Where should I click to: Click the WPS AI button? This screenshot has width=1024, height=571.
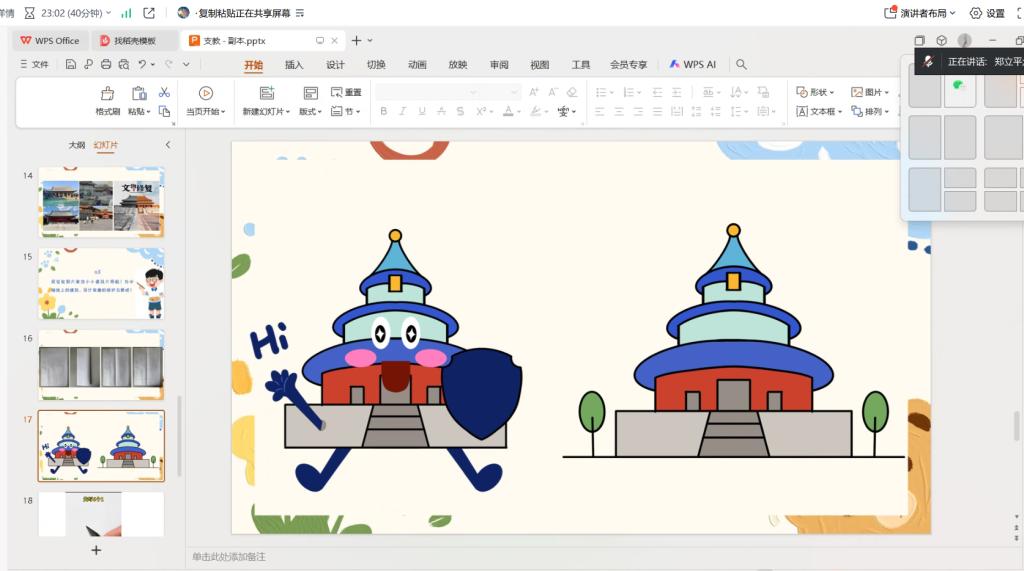[693, 65]
